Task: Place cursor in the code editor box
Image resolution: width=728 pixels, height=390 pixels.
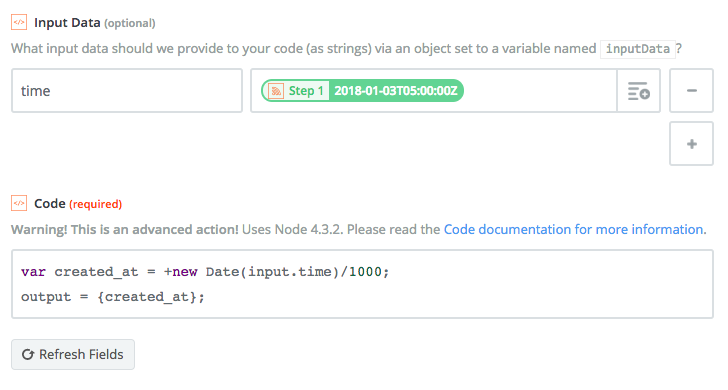Action: pos(362,284)
